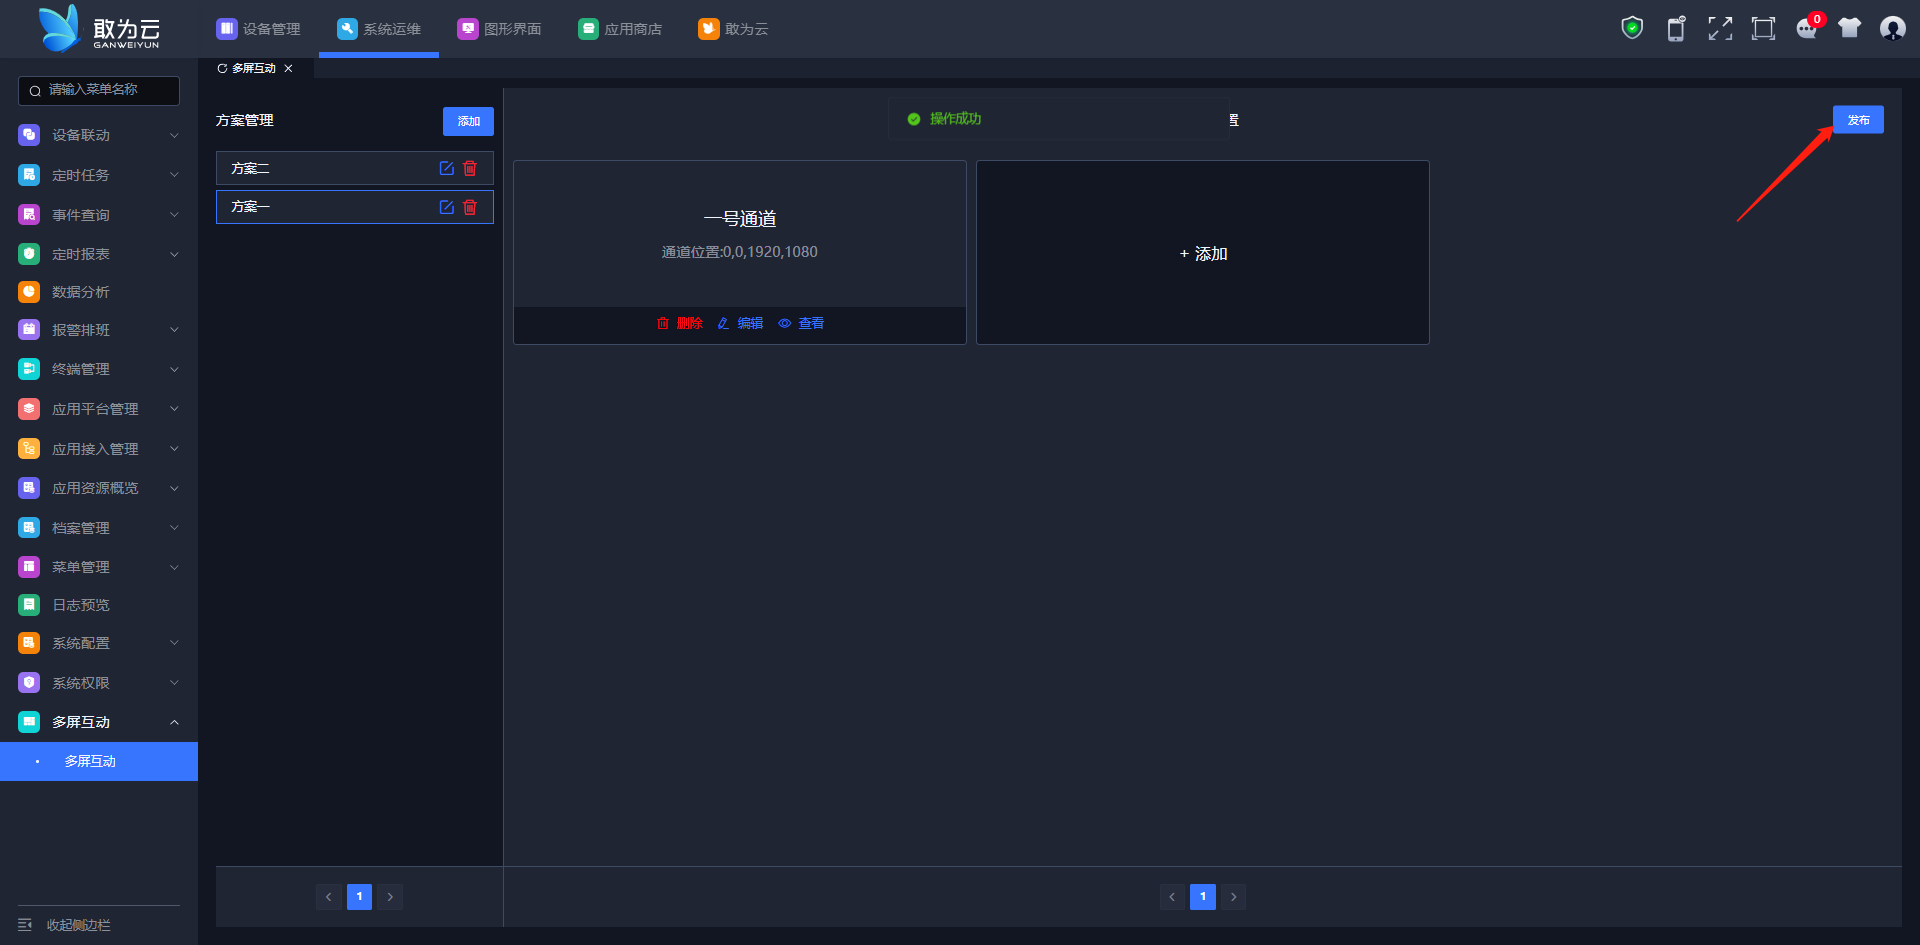
Task: Expand the 应用资源概览 menu chevron
Action: point(174,488)
